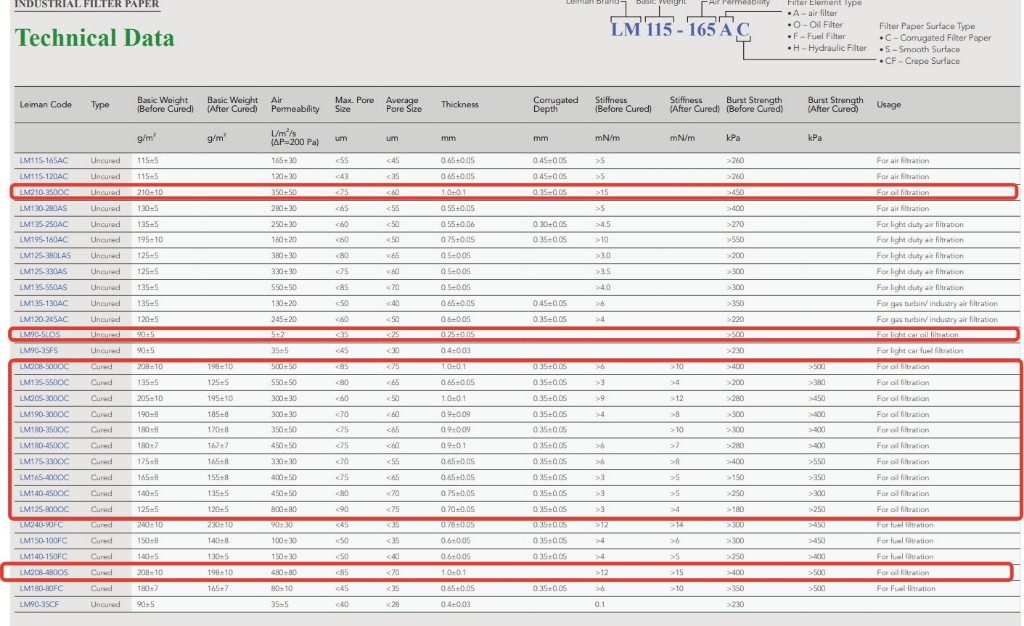Select 'Burst Strength (Before Cured)' column header
The image size is (1024, 626).
[754, 104]
